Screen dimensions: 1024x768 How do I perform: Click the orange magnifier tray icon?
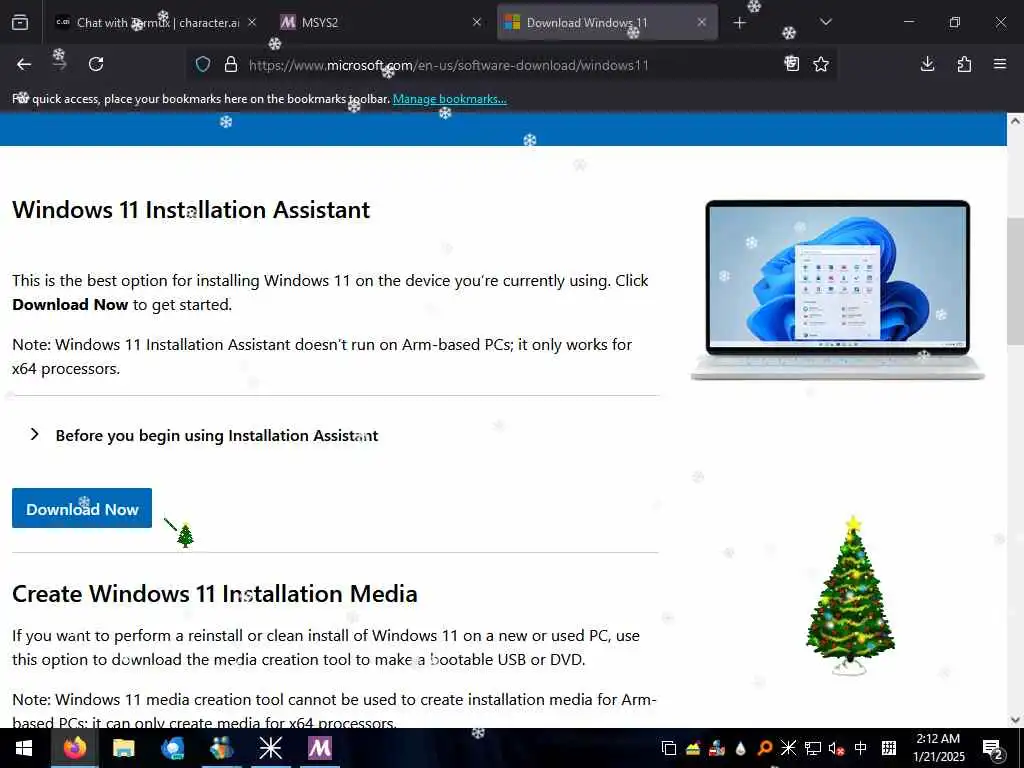765,748
